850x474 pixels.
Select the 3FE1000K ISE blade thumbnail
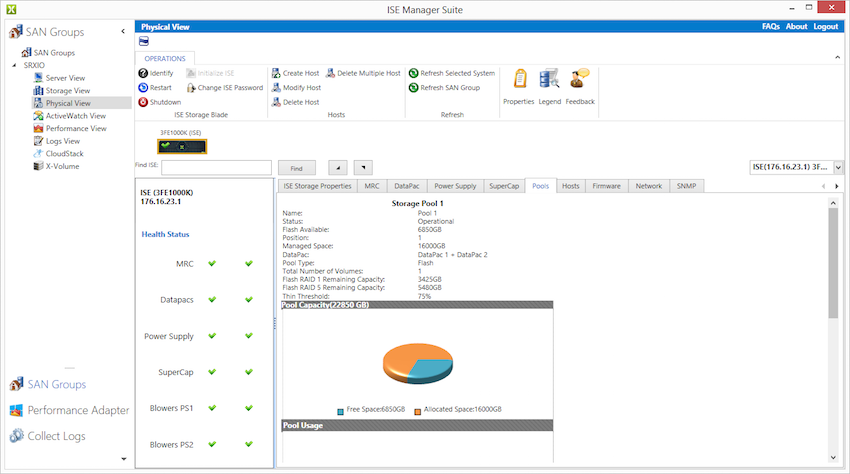[182, 146]
